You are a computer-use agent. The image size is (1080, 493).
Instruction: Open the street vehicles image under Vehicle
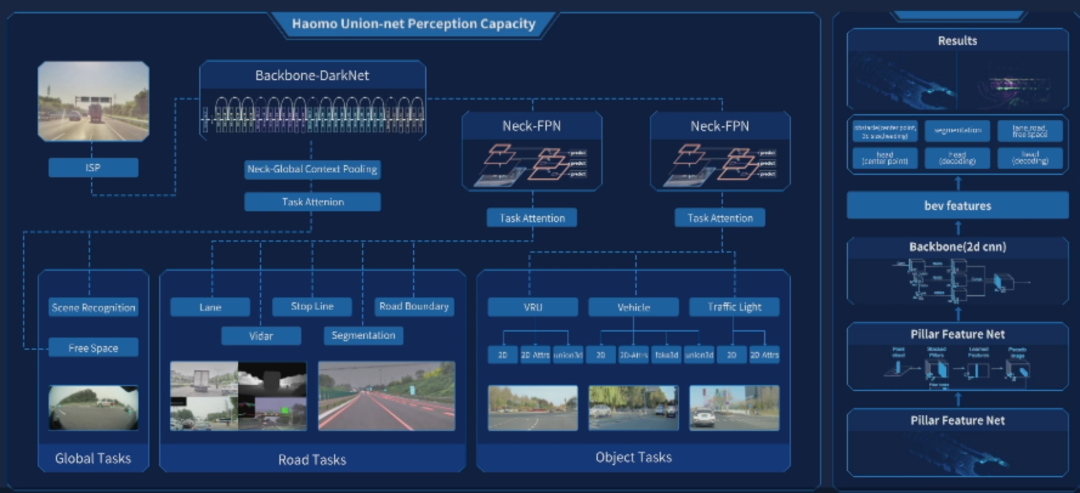coord(634,408)
